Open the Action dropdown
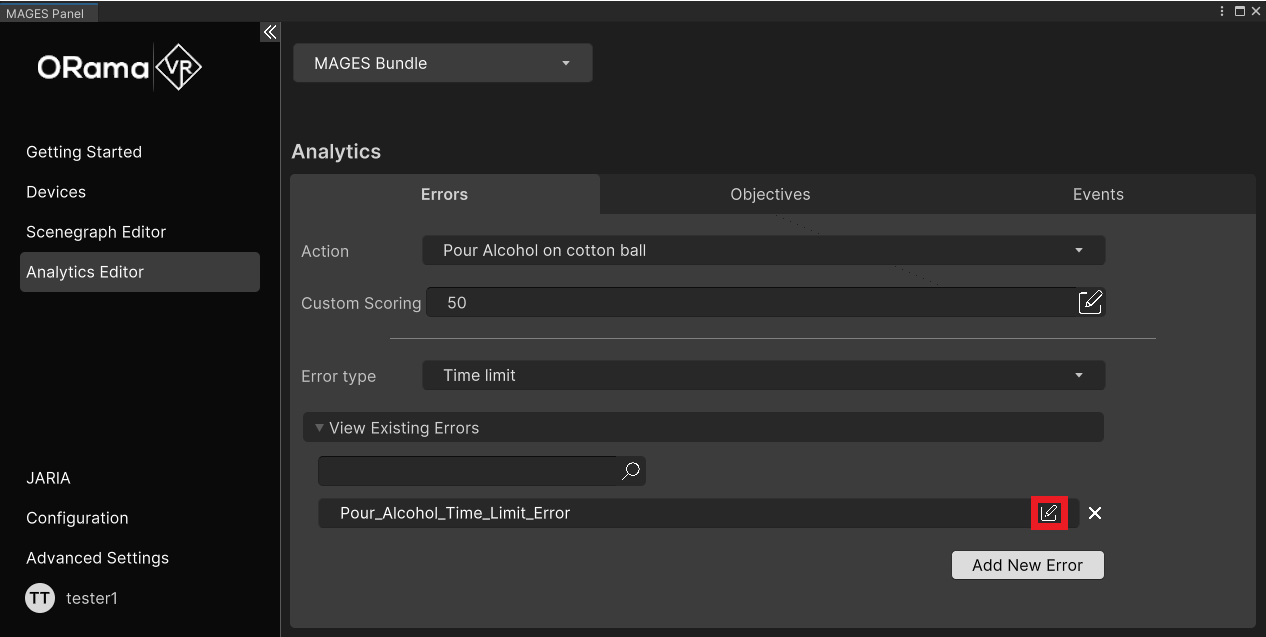The width and height of the screenshot is (1266, 637). click(x=764, y=250)
